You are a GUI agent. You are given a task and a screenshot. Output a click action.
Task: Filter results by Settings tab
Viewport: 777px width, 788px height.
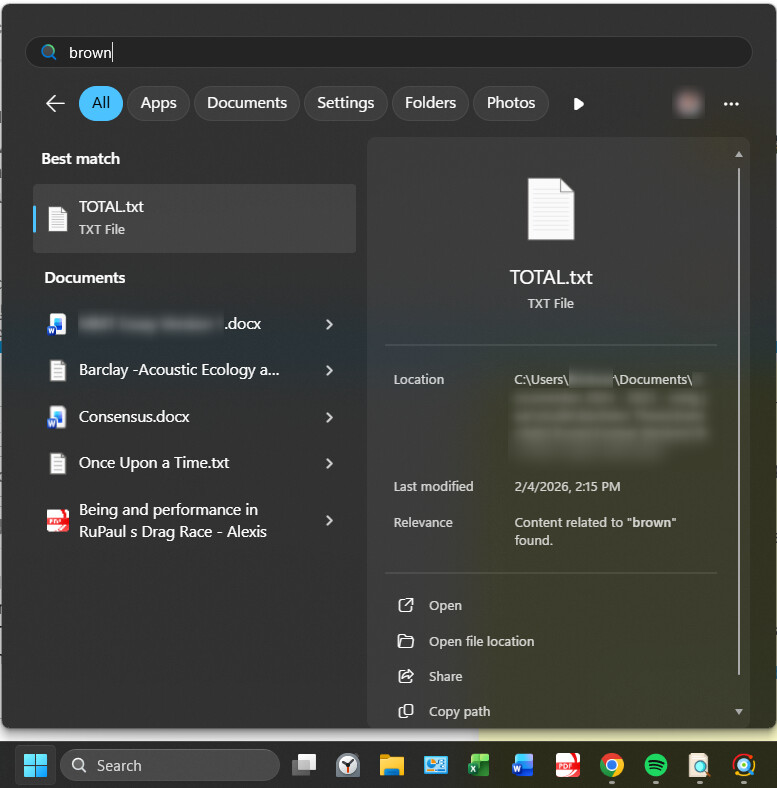[345, 103]
